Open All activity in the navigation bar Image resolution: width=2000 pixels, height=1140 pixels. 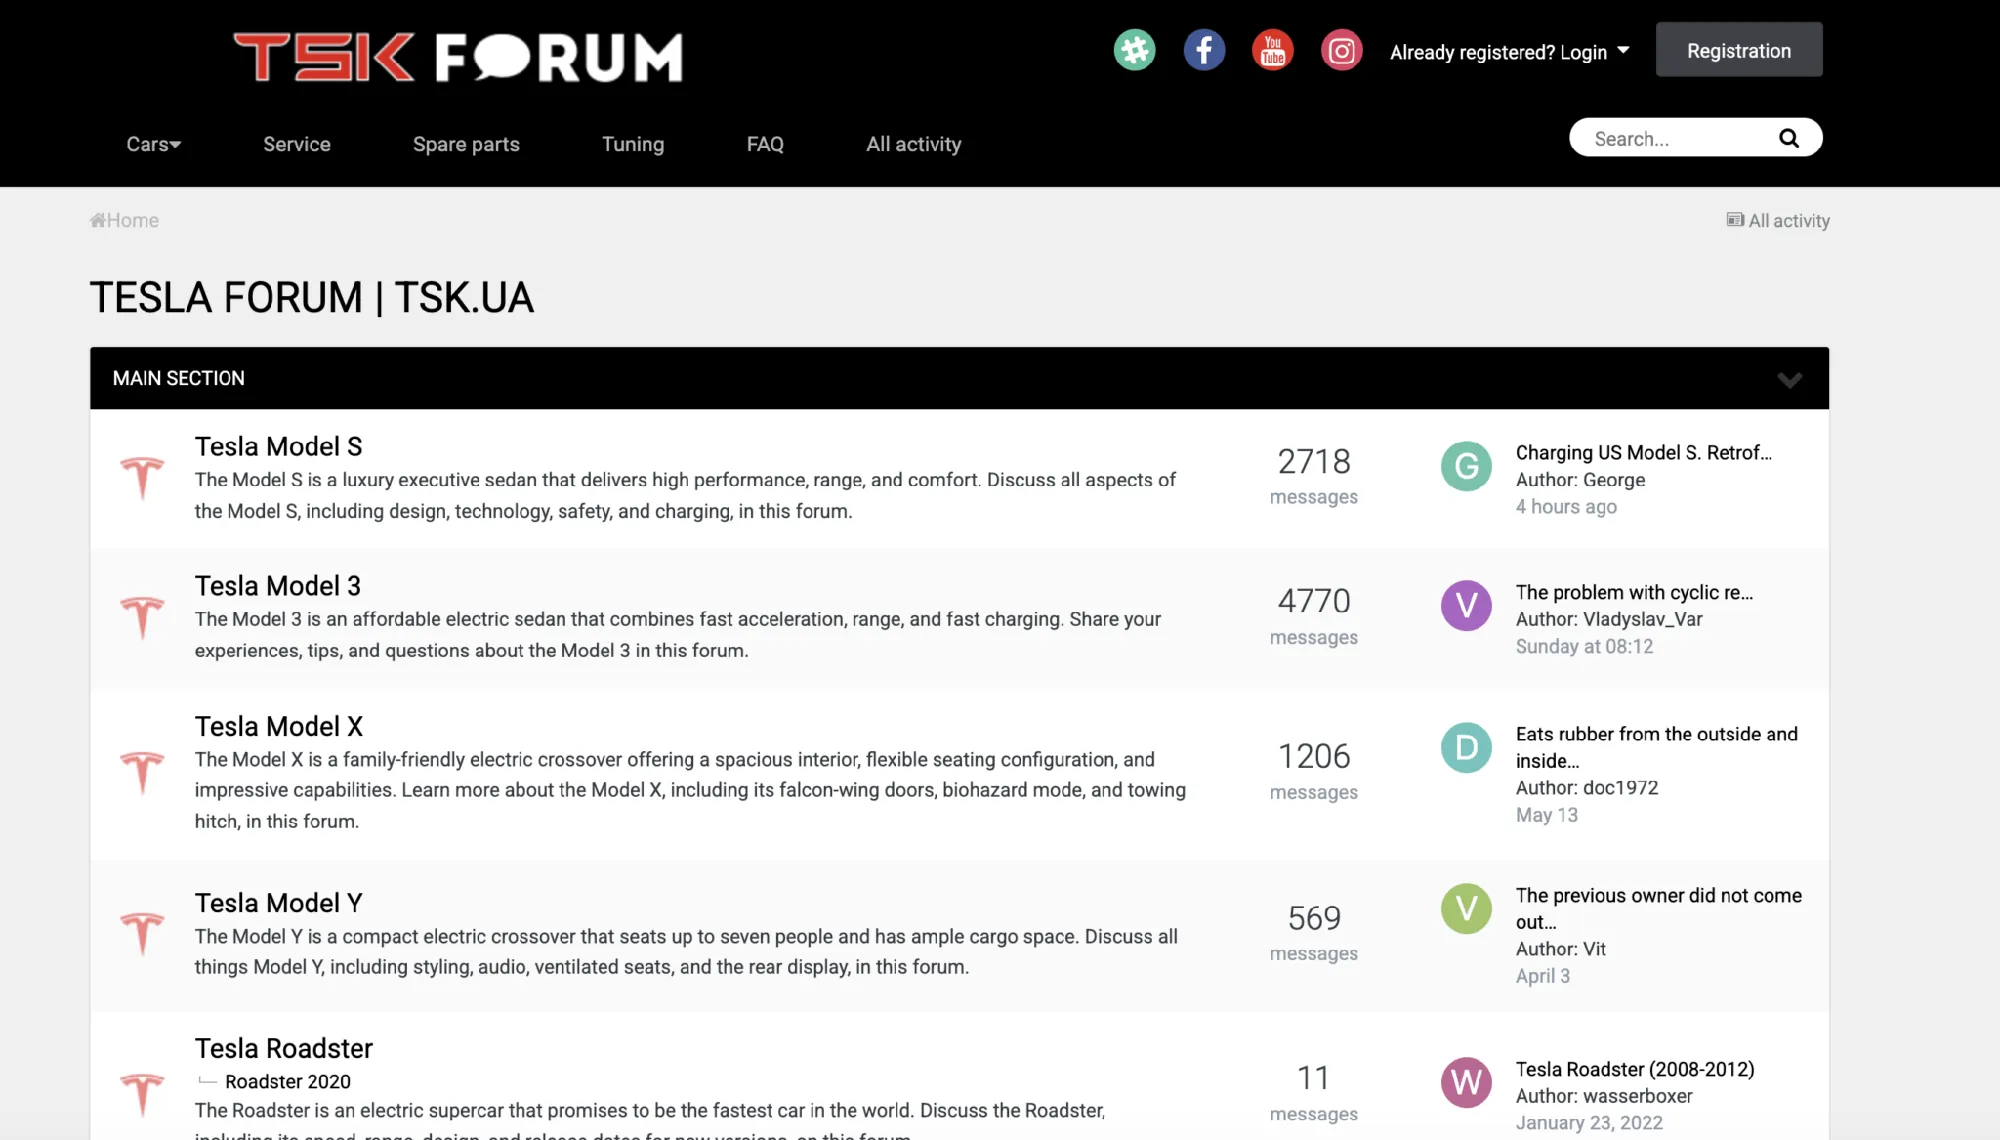(x=914, y=144)
